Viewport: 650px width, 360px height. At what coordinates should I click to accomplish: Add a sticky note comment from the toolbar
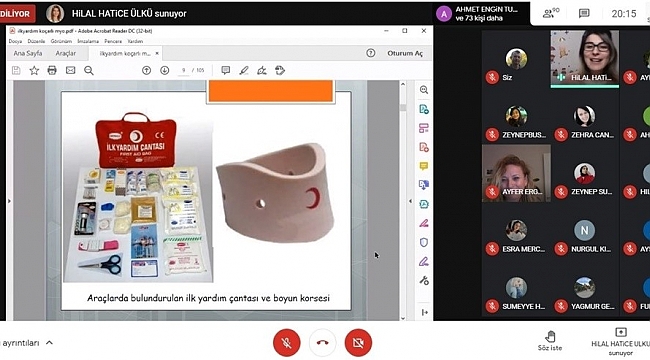click(x=226, y=71)
